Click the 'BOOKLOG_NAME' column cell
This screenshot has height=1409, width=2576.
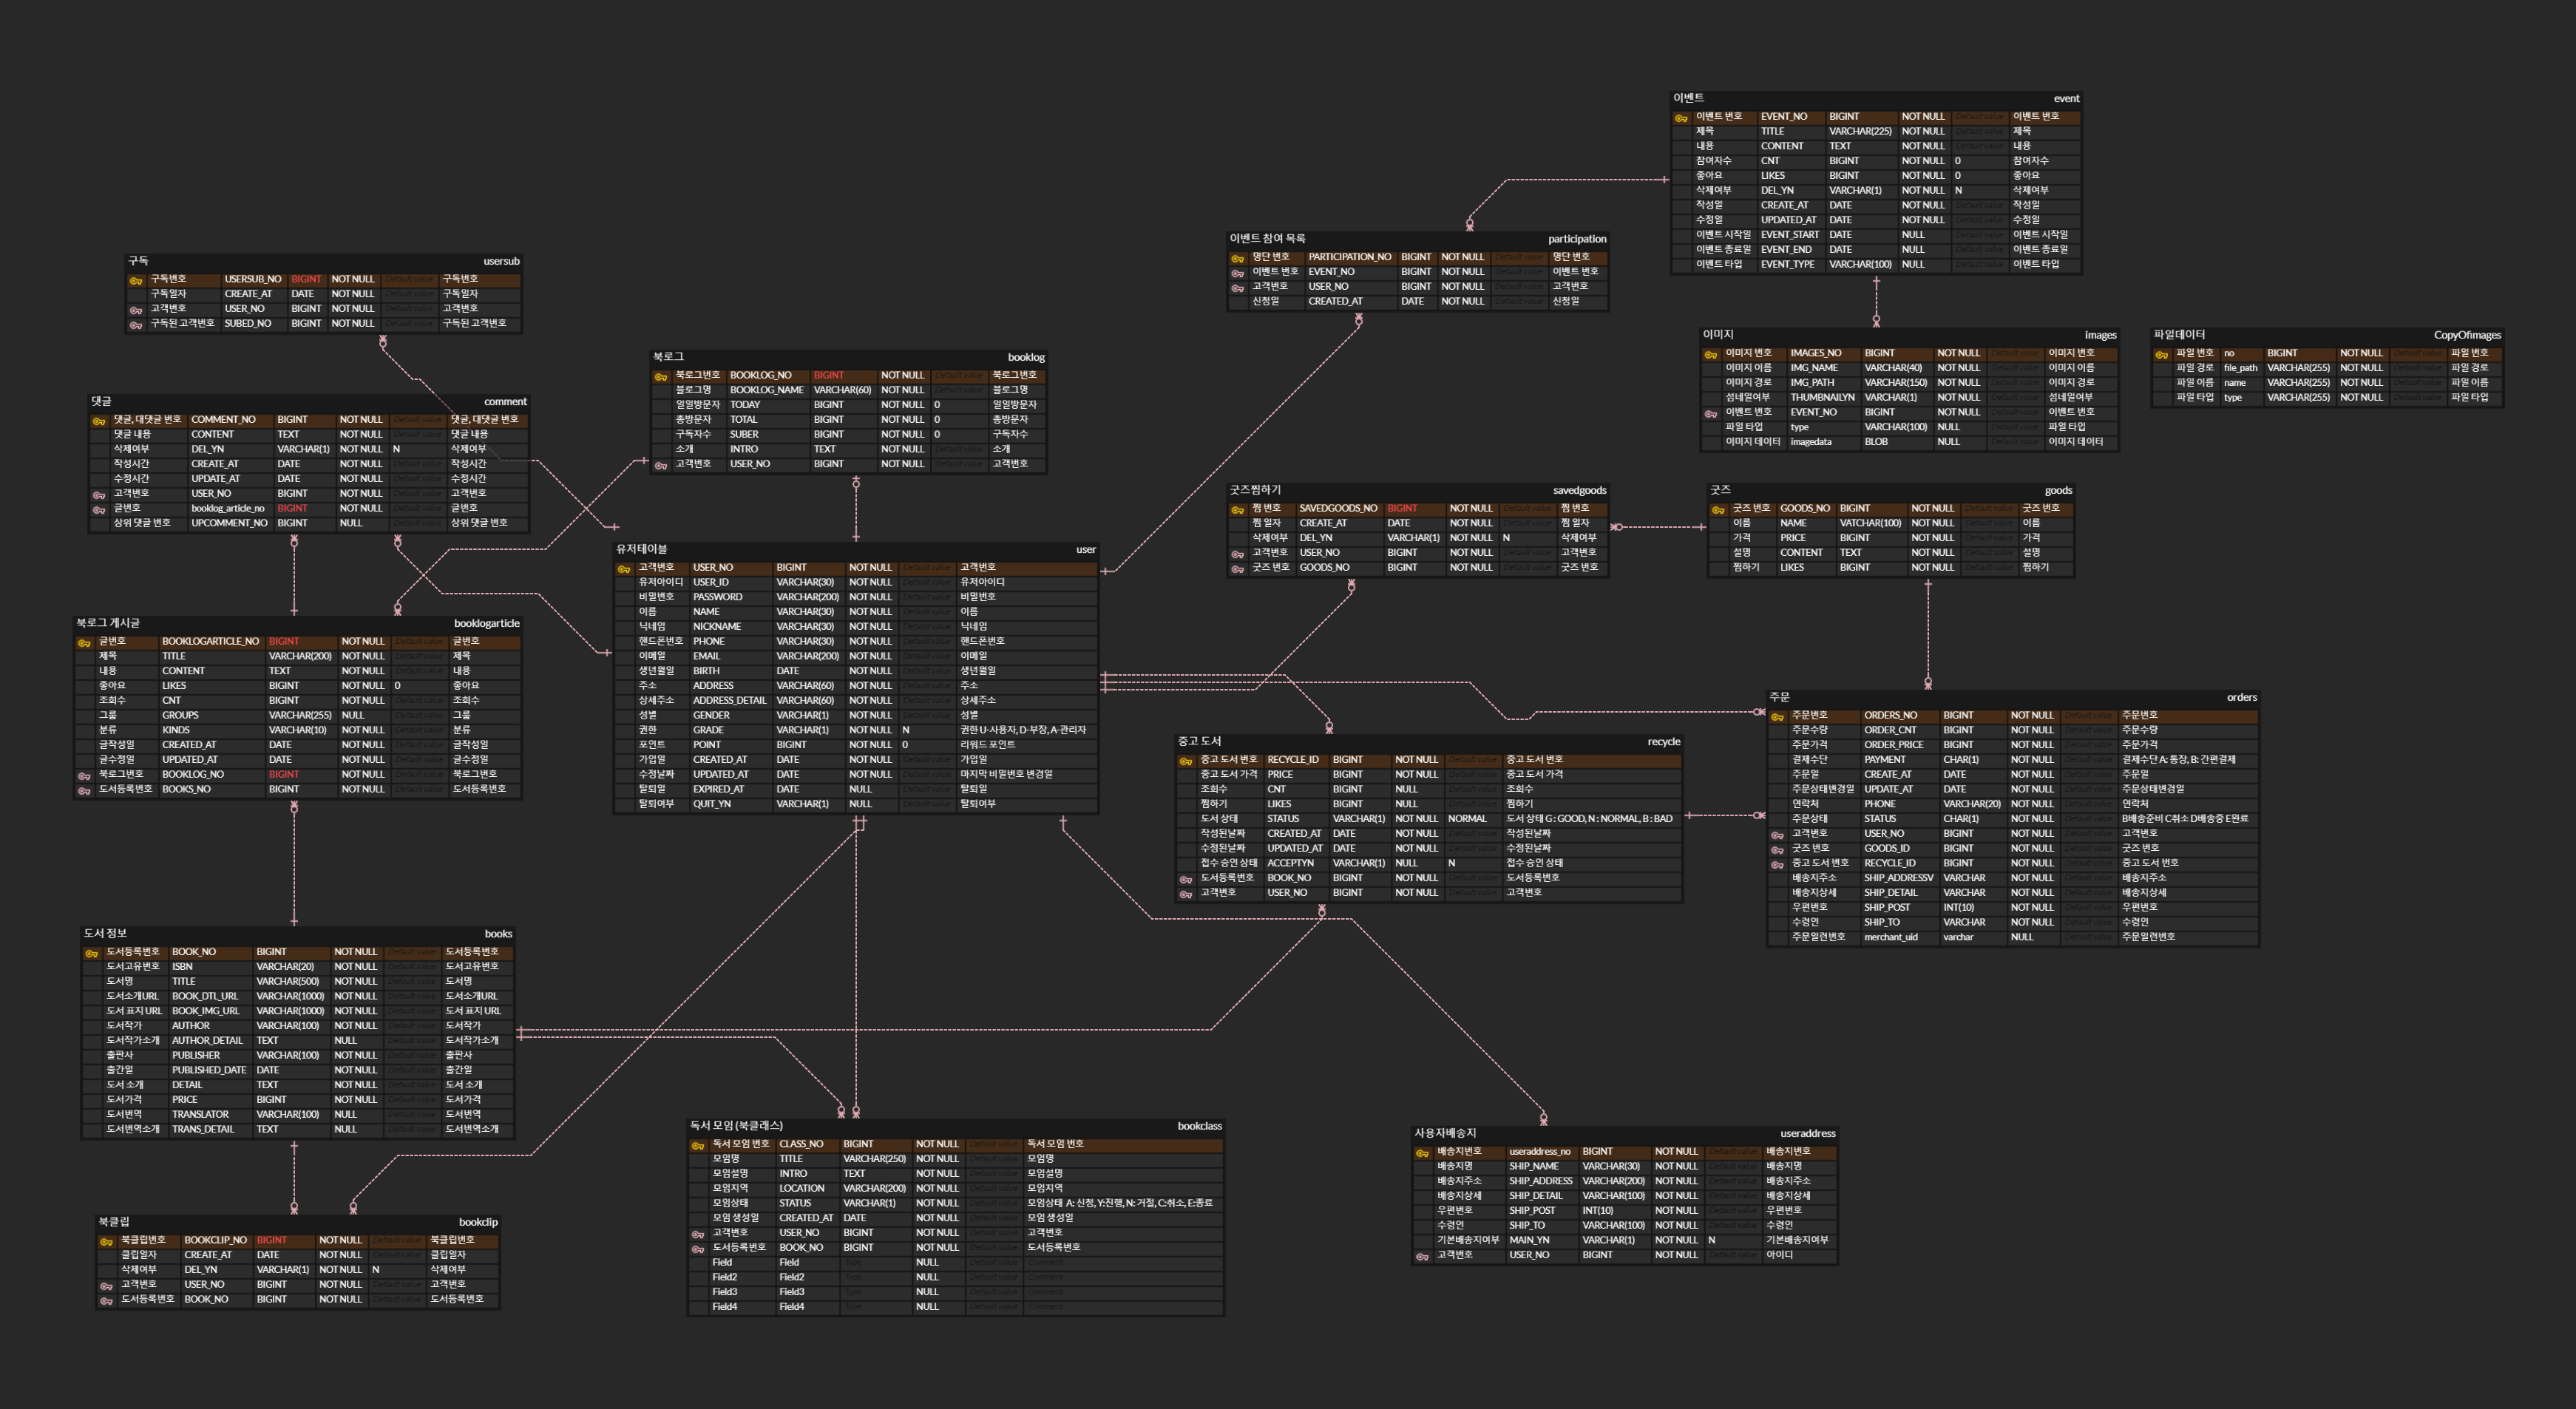coord(767,390)
